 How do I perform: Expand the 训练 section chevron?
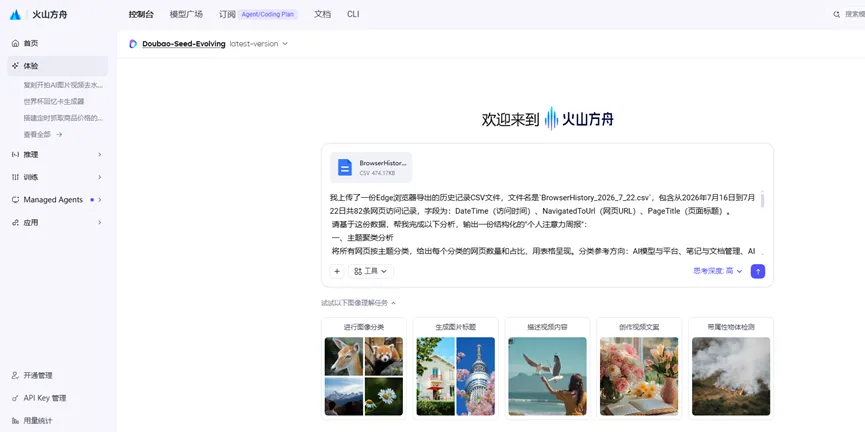pos(100,177)
